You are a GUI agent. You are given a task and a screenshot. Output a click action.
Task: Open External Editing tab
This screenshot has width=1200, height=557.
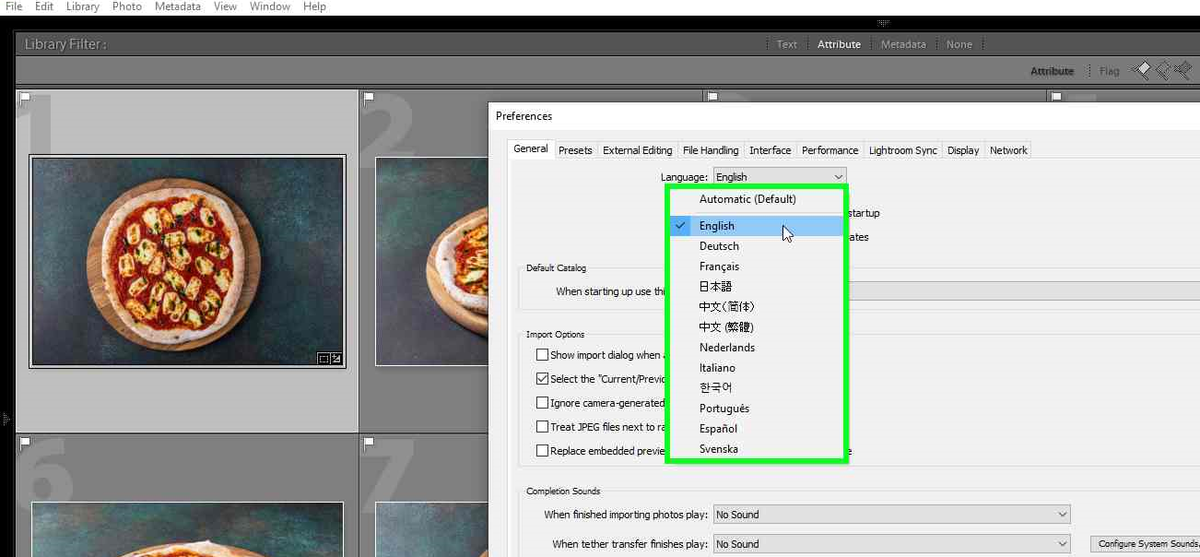coord(637,150)
